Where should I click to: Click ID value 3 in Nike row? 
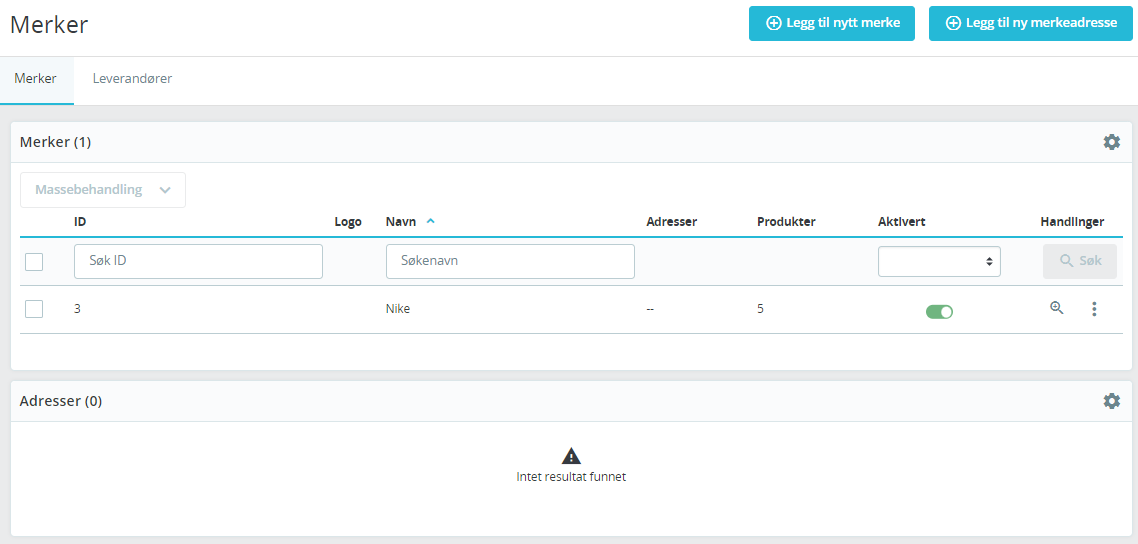coord(77,309)
